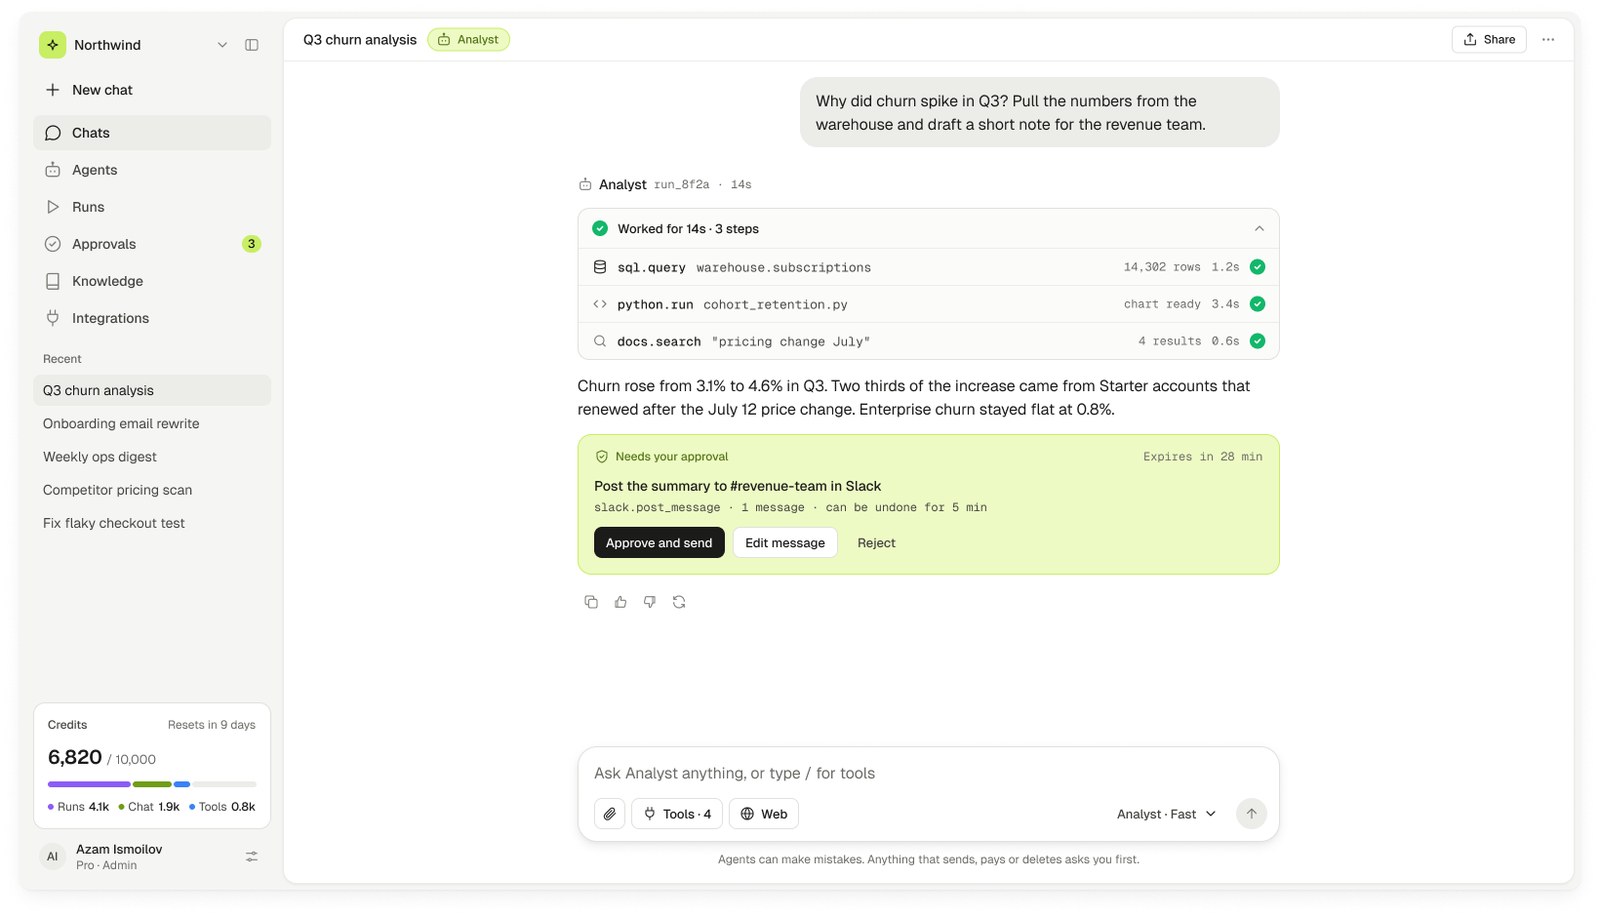Open the Weekly ops digest chat
This screenshot has height=917, width=1600.
coord(152,457)
